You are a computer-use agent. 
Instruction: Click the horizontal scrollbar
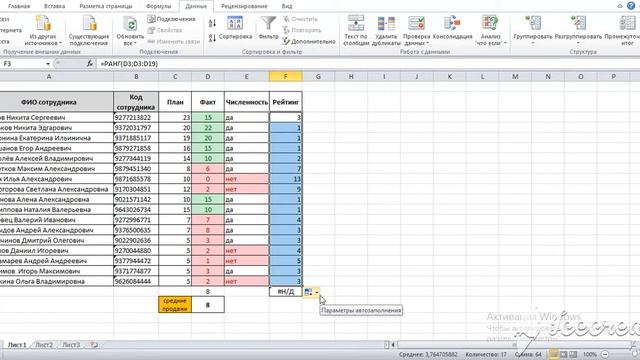click(513, 345)
